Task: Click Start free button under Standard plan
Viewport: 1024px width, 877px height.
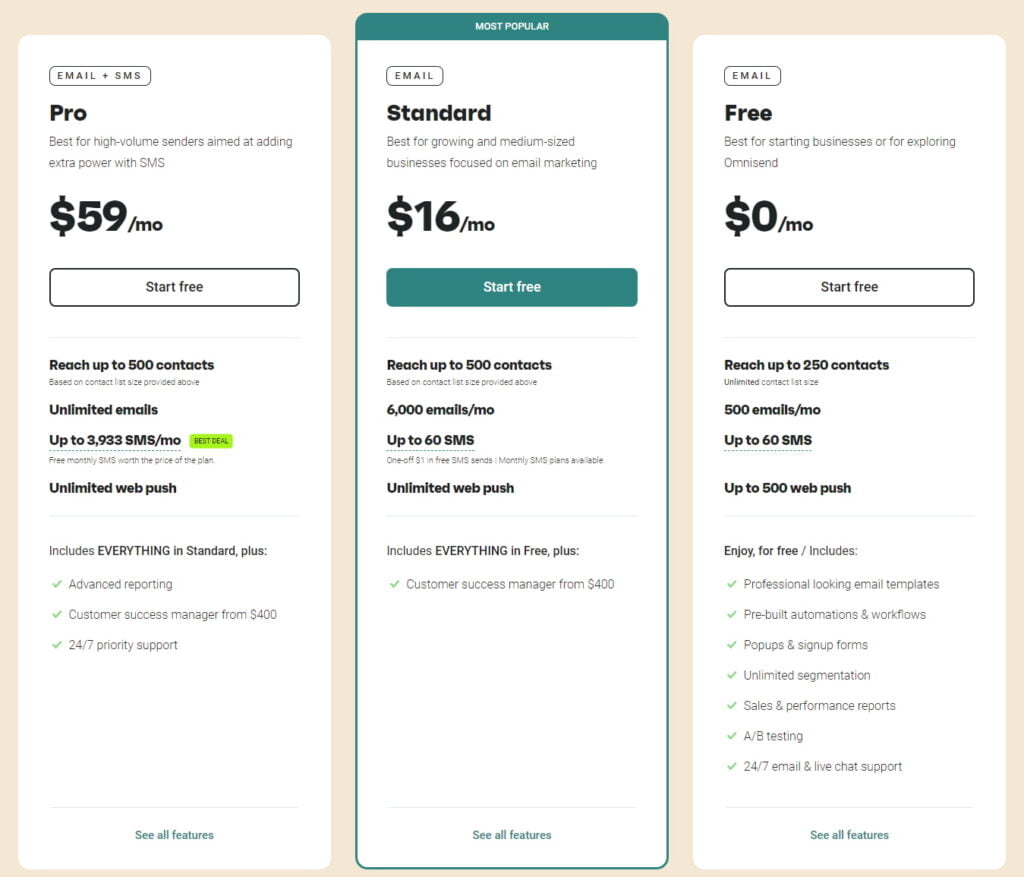Action: tap(511, 287)
